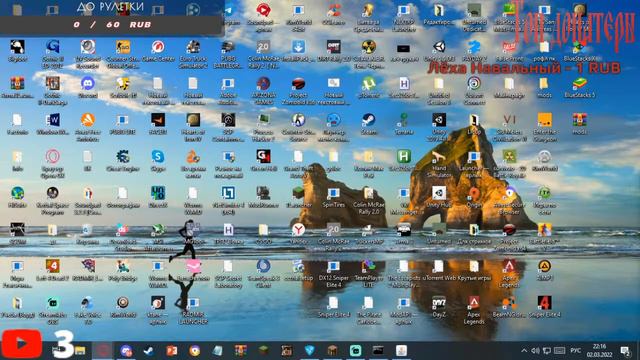
Task: Open the TLauncher Minecraft icon
Action: [298, 193]
